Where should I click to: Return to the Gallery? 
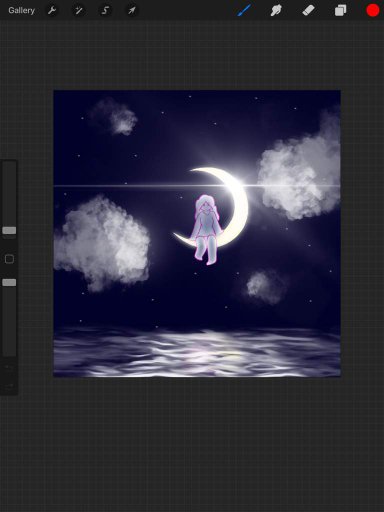pyautogui.click(x=21, y=11)
